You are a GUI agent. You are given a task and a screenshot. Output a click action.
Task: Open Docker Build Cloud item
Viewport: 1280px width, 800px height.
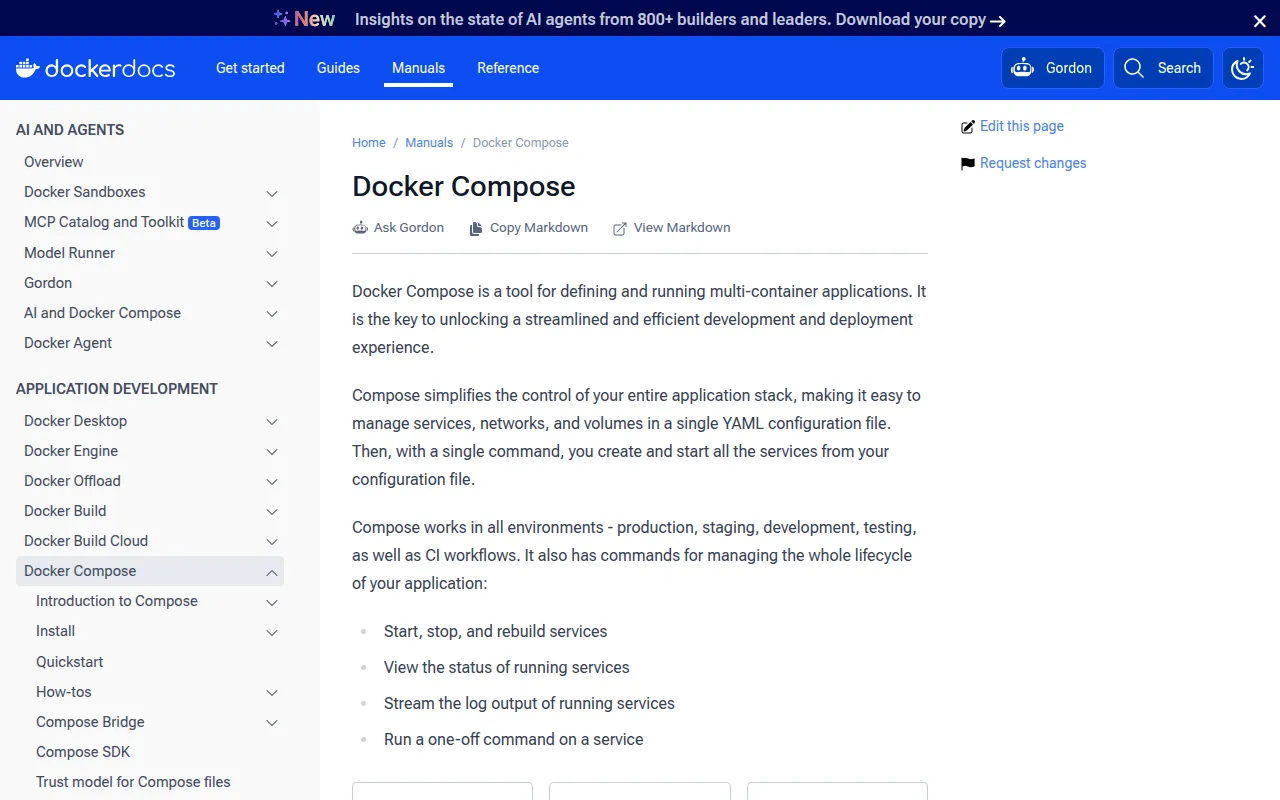86,541
